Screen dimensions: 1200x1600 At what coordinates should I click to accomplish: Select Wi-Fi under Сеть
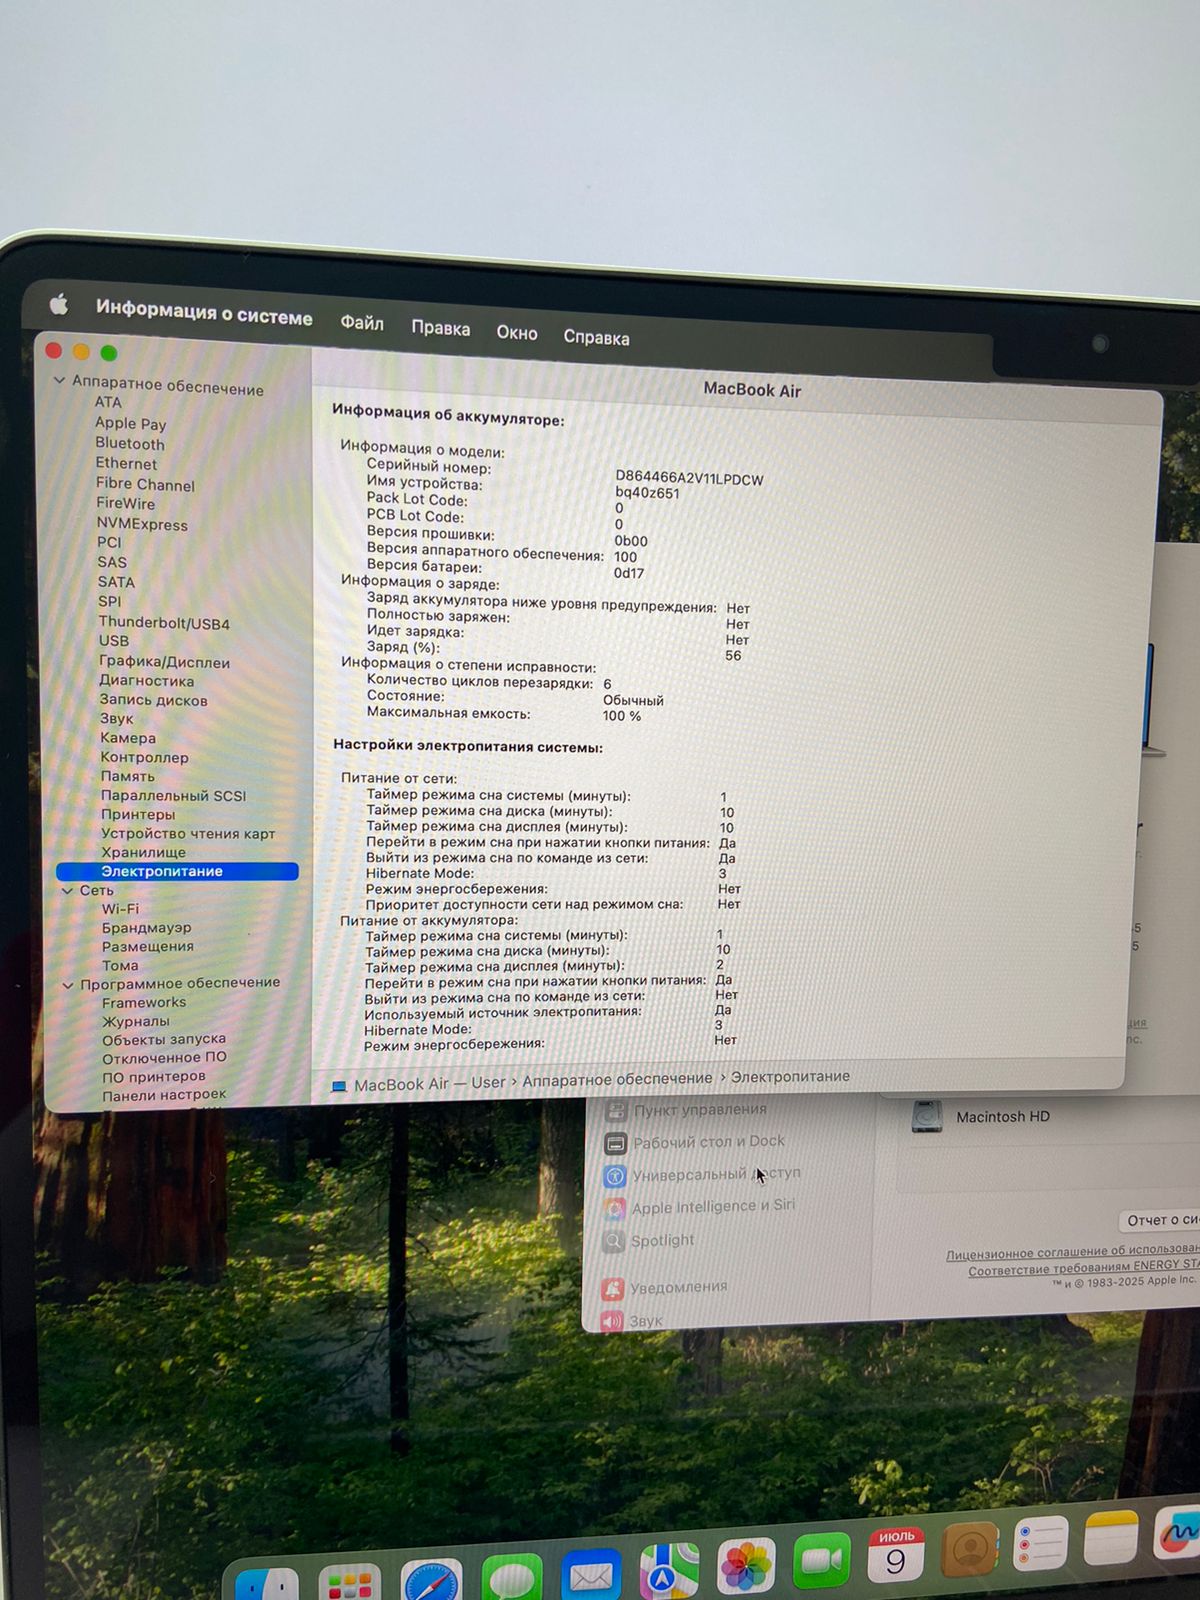click(x=120, y=909)
